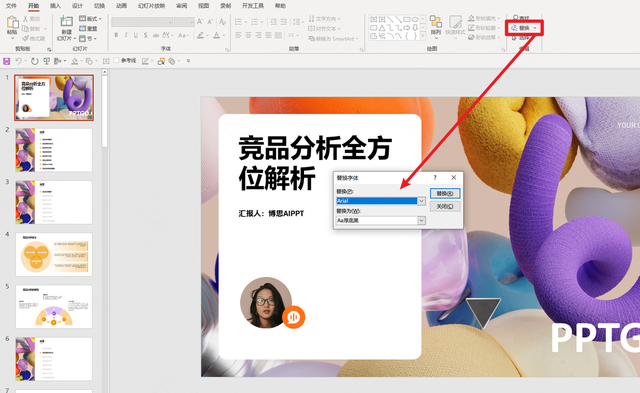Click the New Slide icon
Screen dimensions: 640x393
coord(66,21)
